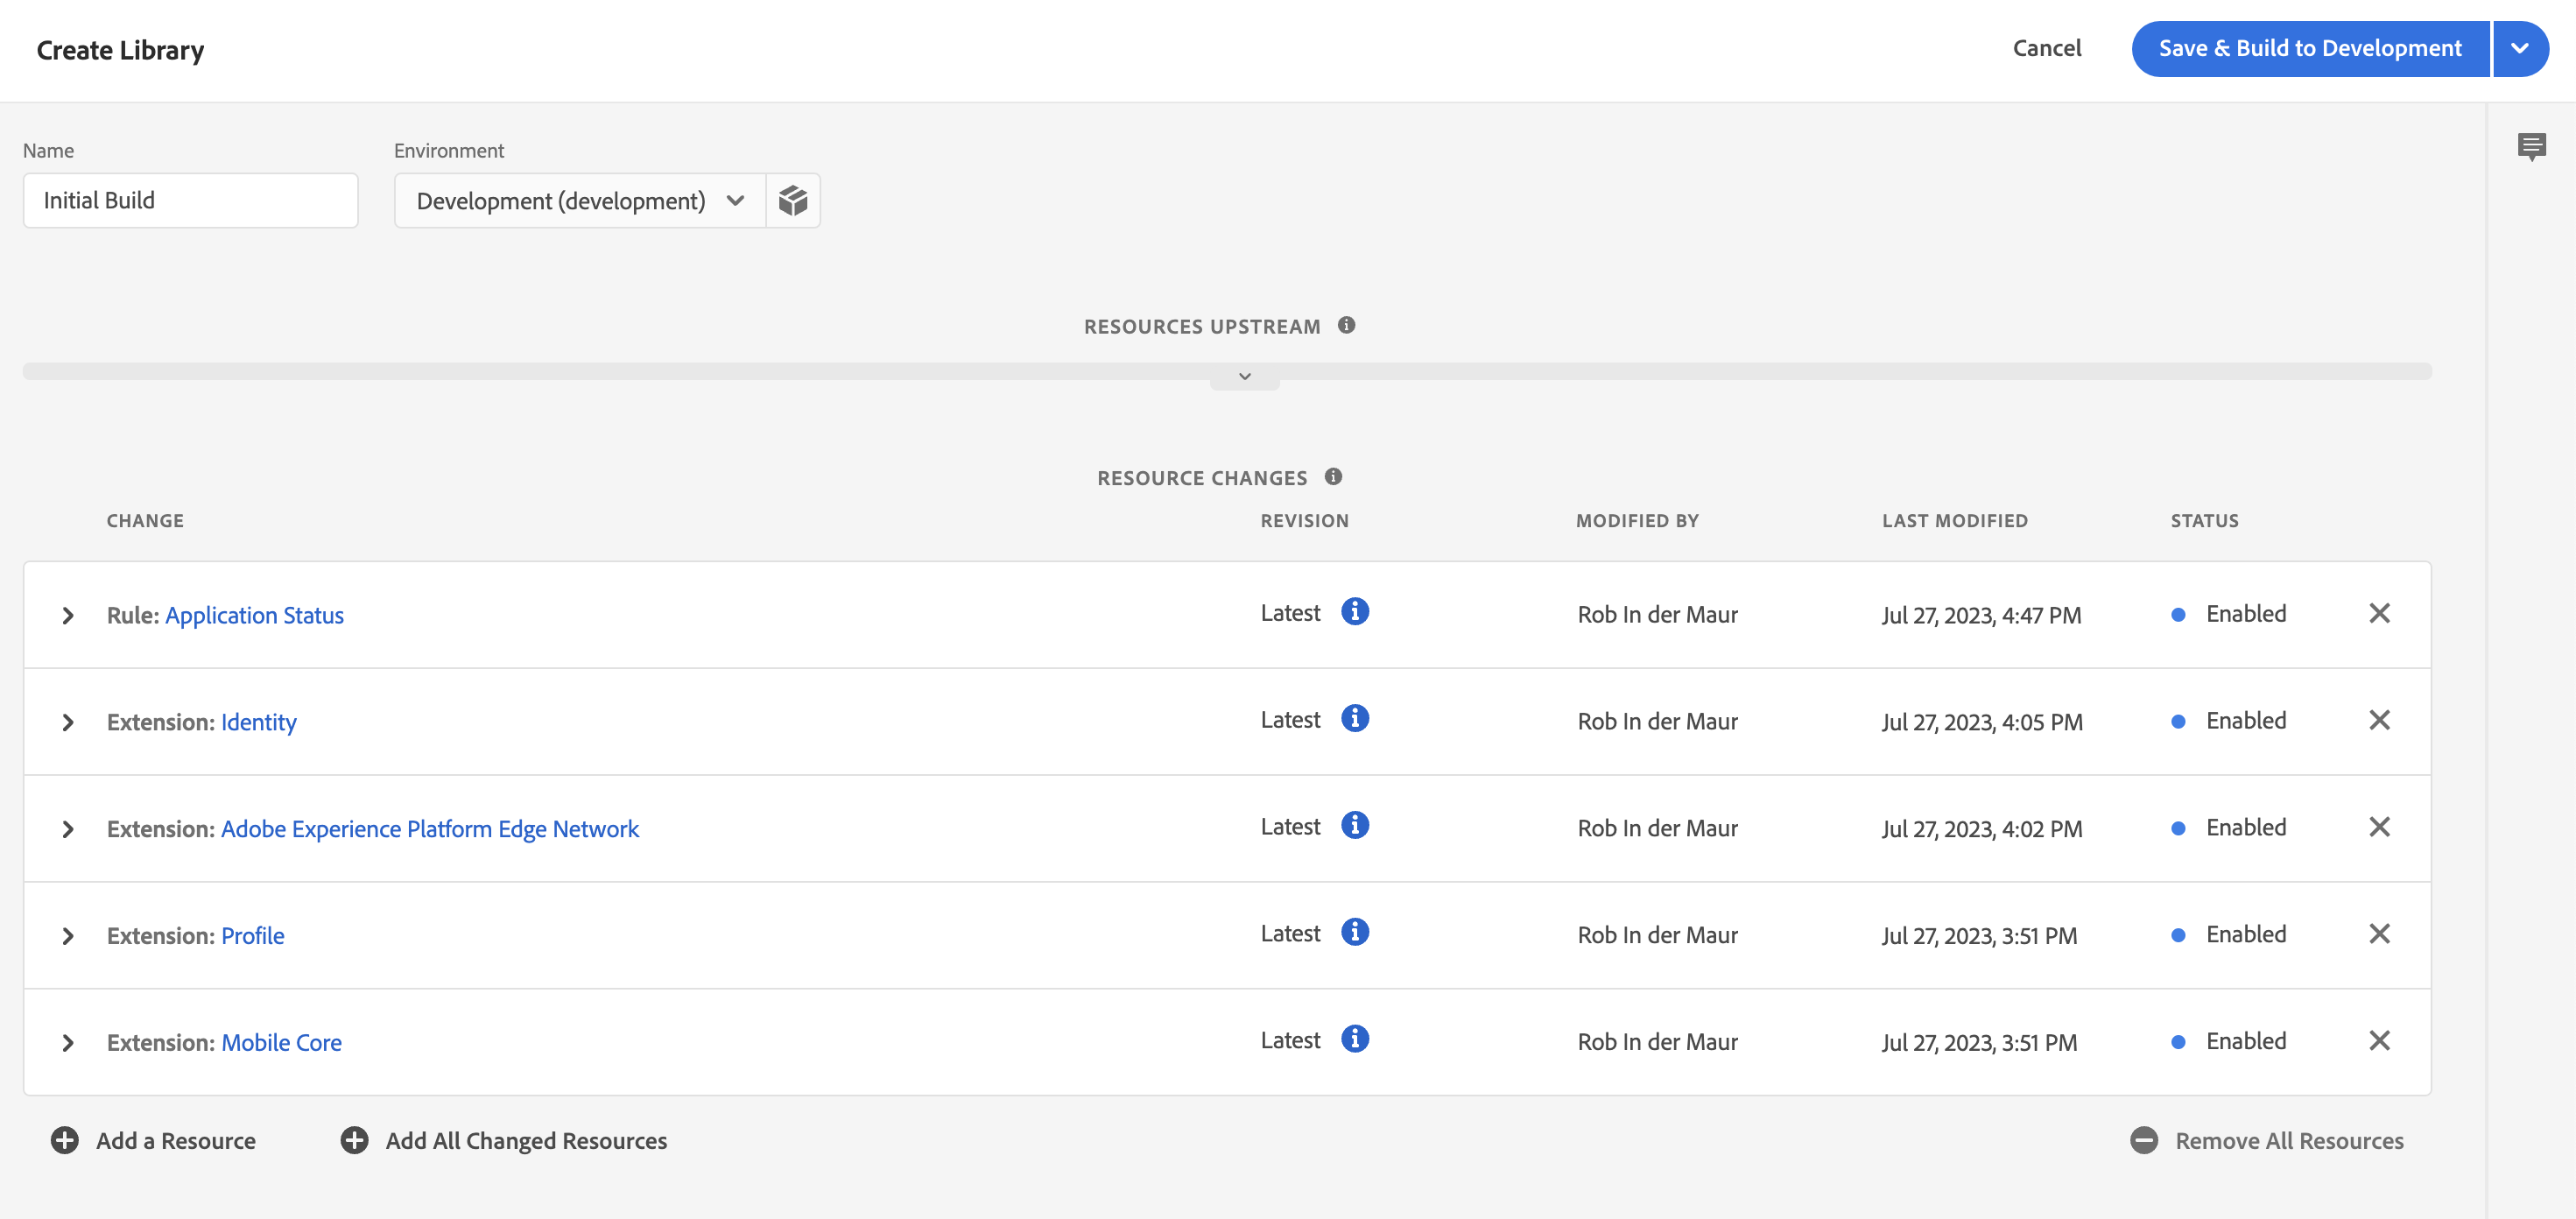This screenshot has width=2576, height=1219.
Task: Open the Adobe Experience Platform Edge Network link
Action: 429,829
